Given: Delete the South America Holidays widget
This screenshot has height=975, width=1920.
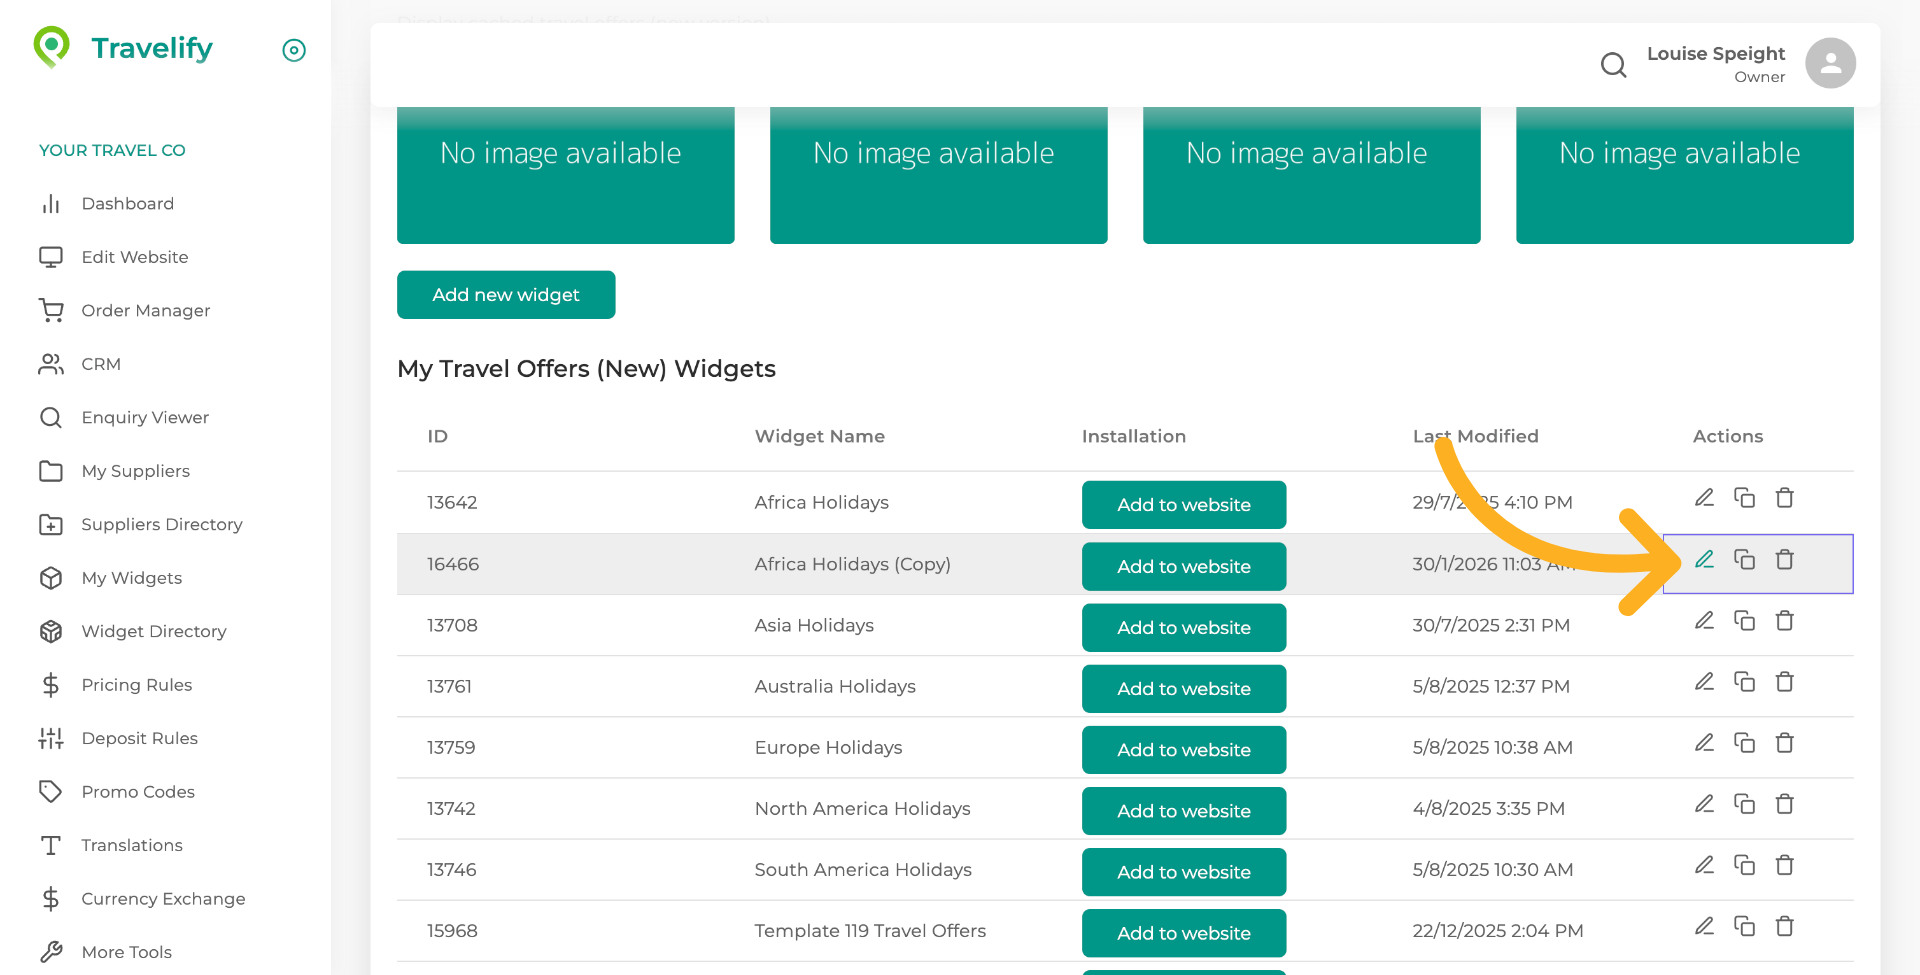Looking at the screenshot, I should coord(1784,865).
